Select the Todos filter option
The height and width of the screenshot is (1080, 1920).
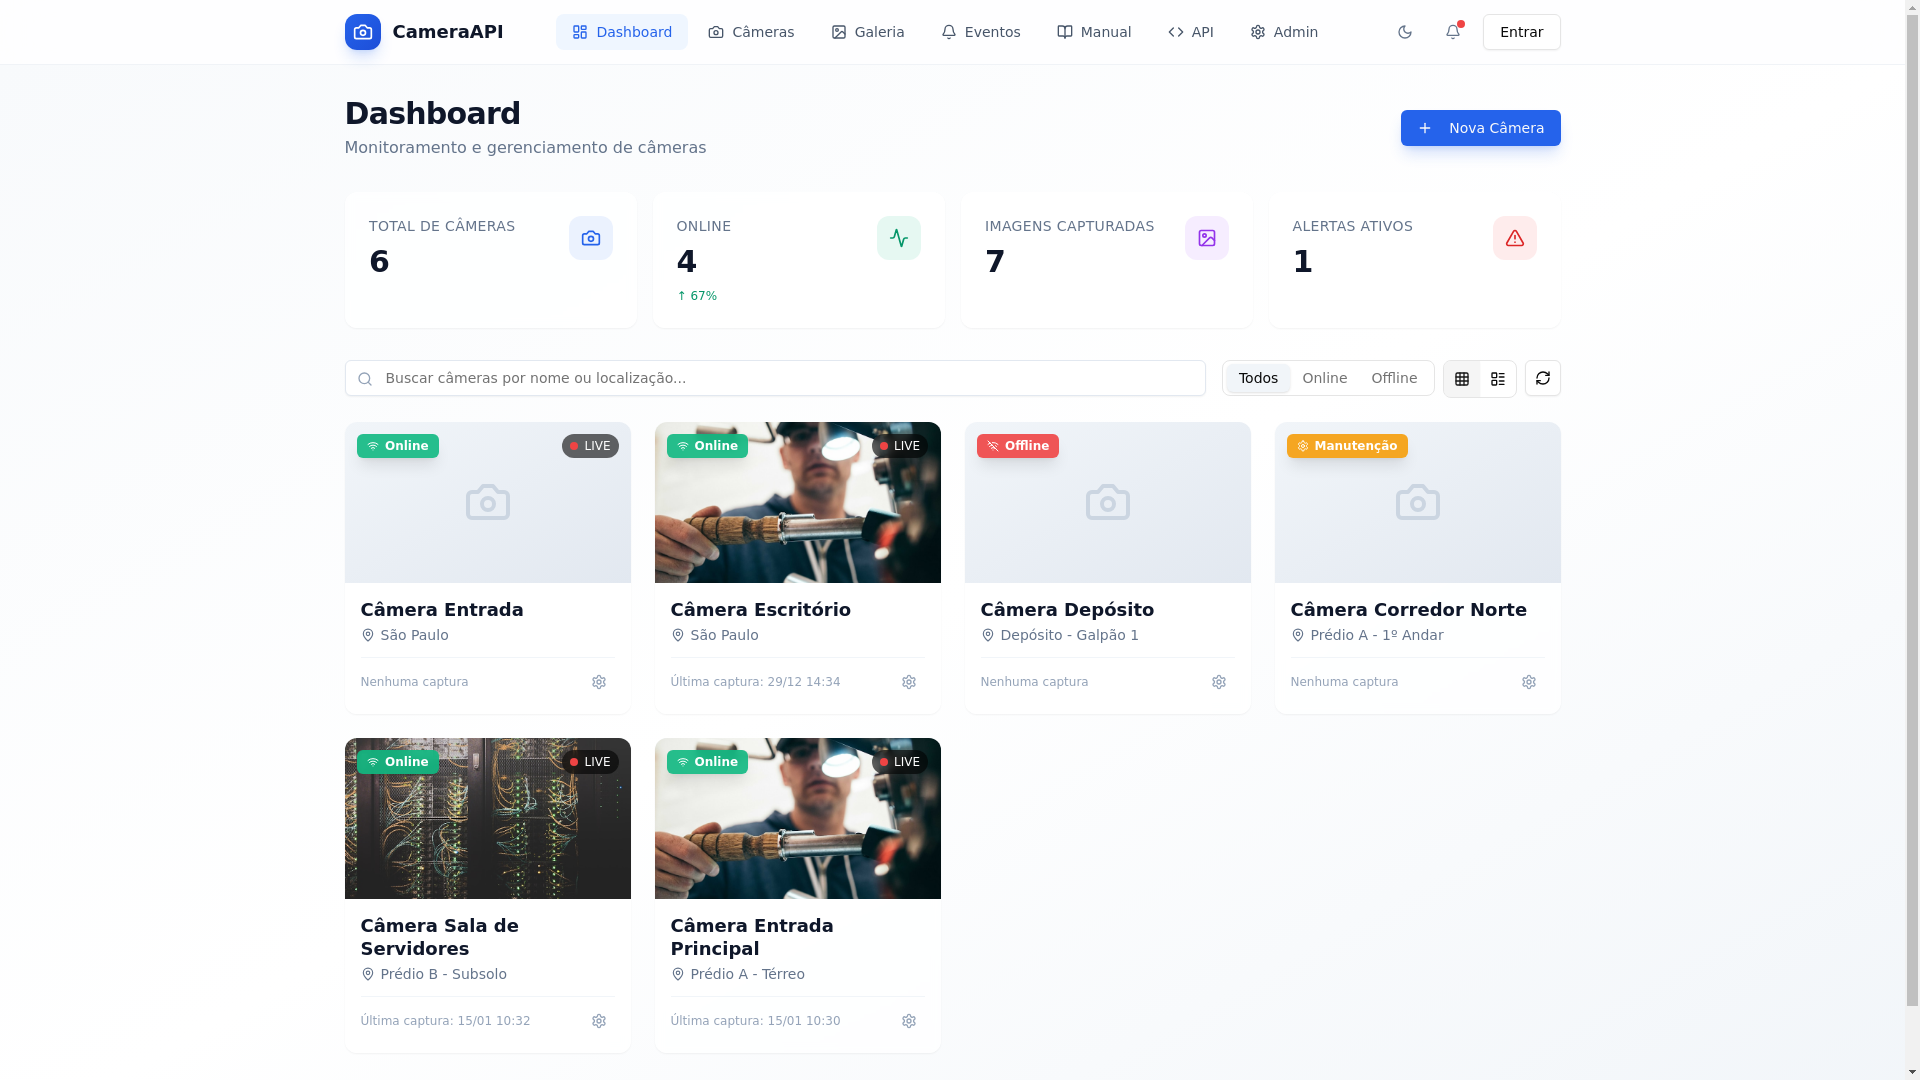(x=1257, y=378)
